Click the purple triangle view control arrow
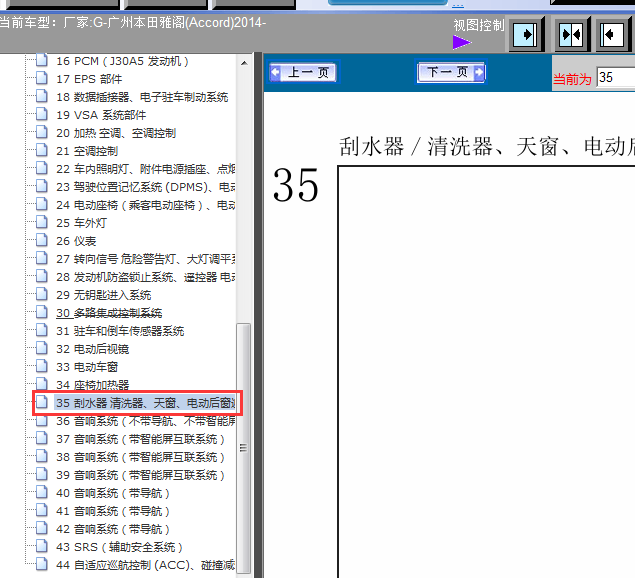 click(462, 42)
